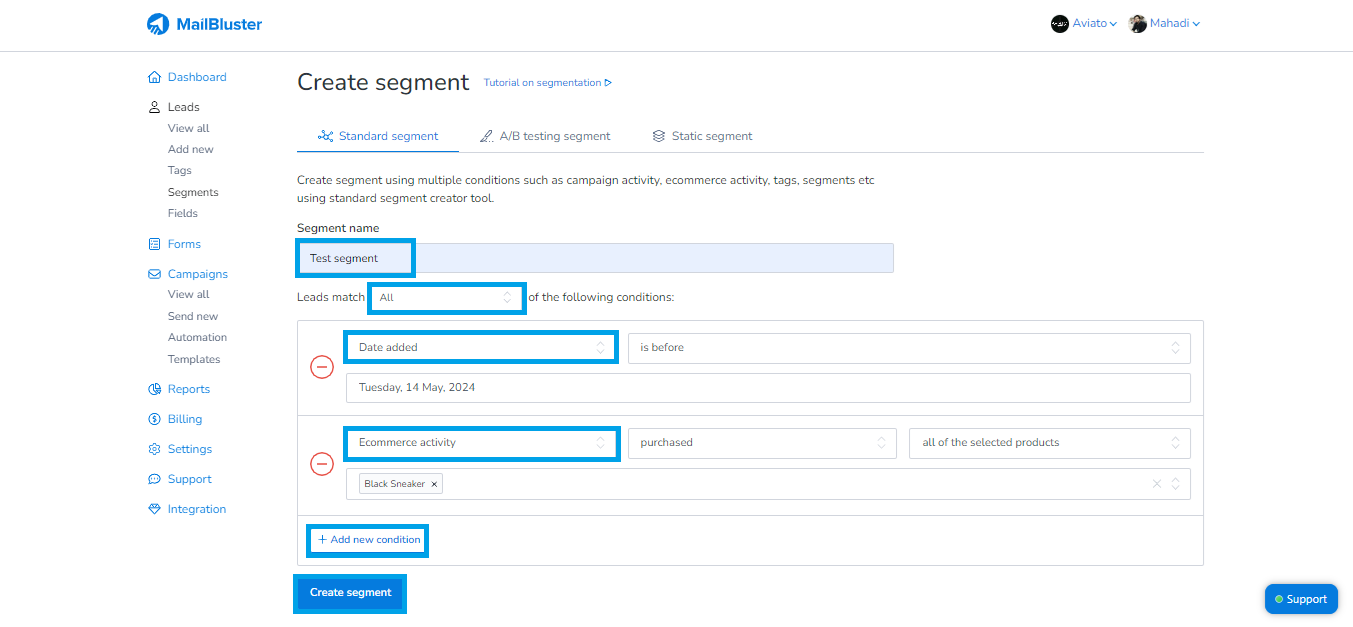1353x627 pixels.
Task: Open Settings from the sidebar gear icon
Action: pos(156,449)
